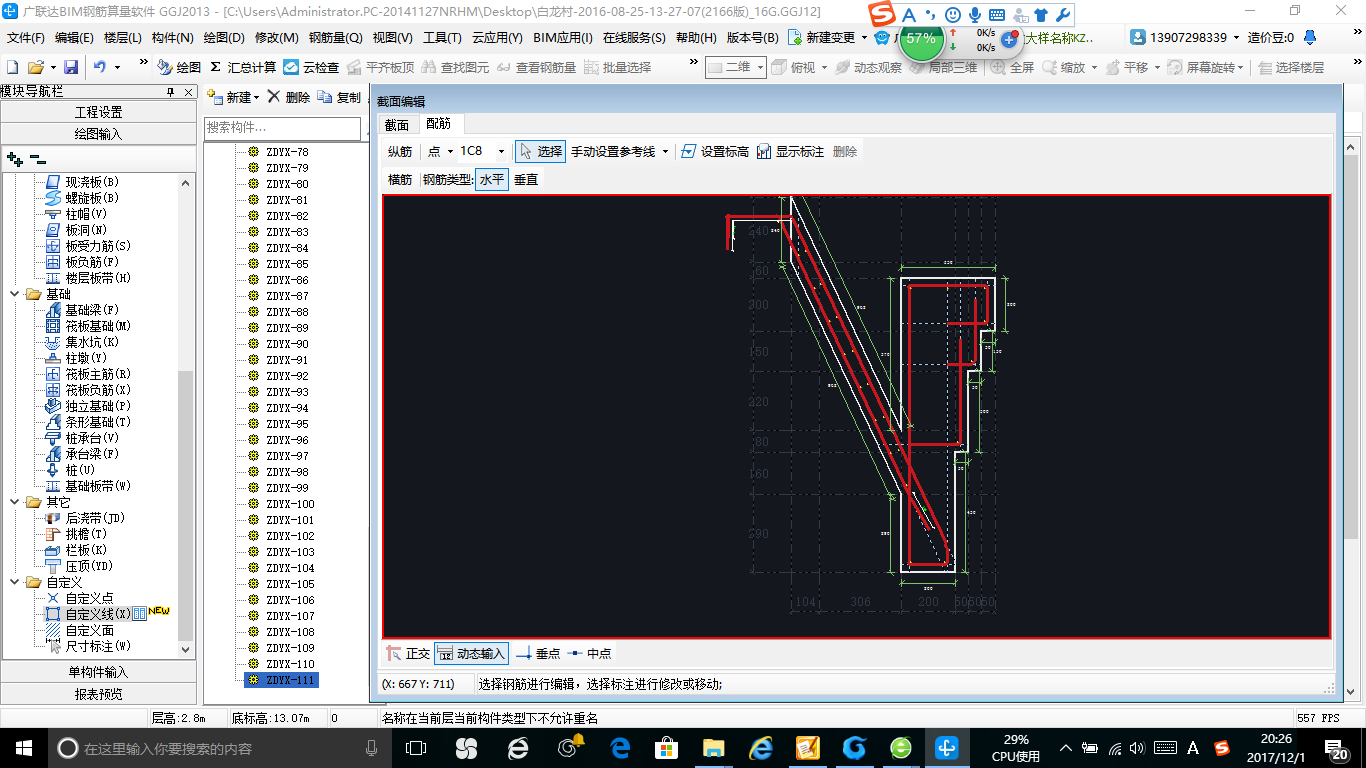Toggle 中点 midpoint snap
The image size is (1366, 768).
(589, 653)
